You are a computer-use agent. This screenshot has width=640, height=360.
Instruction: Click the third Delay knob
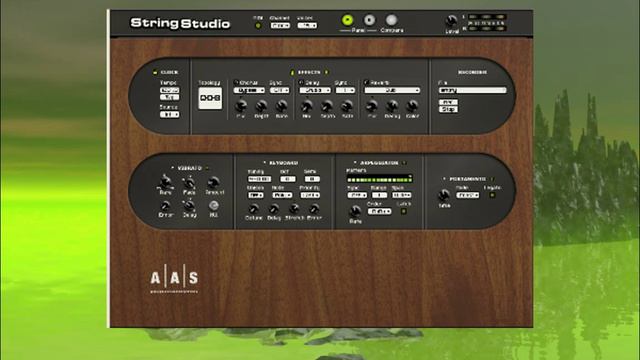click(347, 107)
